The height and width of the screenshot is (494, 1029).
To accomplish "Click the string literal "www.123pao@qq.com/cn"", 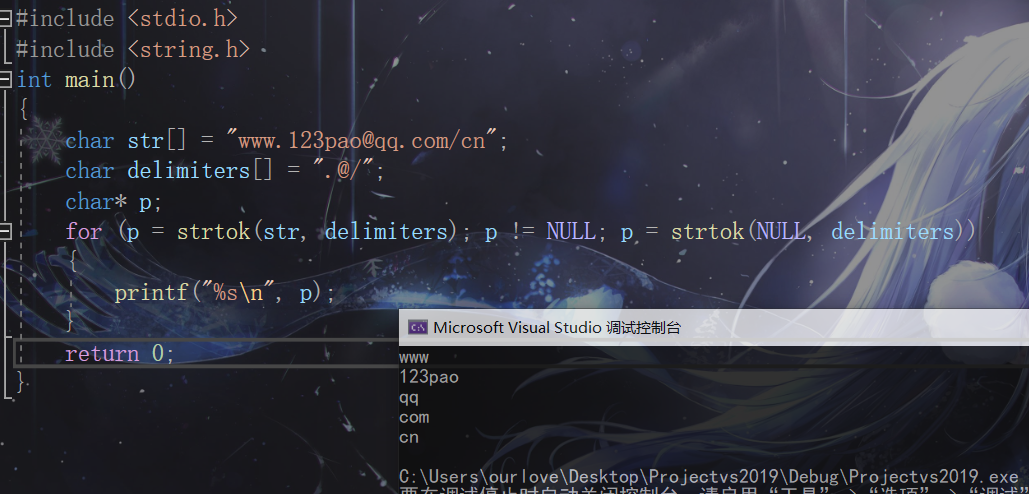I will coord(362,140).
